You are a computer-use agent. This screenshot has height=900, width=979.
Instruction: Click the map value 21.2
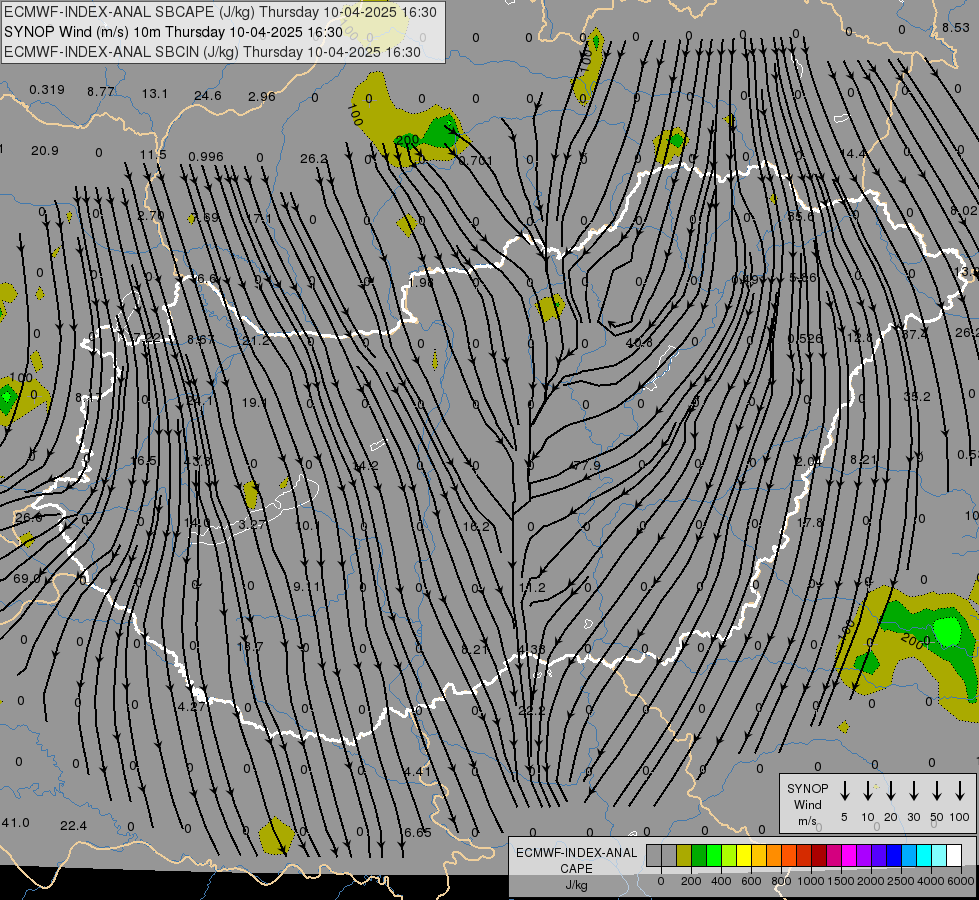[x=256, y=340]
